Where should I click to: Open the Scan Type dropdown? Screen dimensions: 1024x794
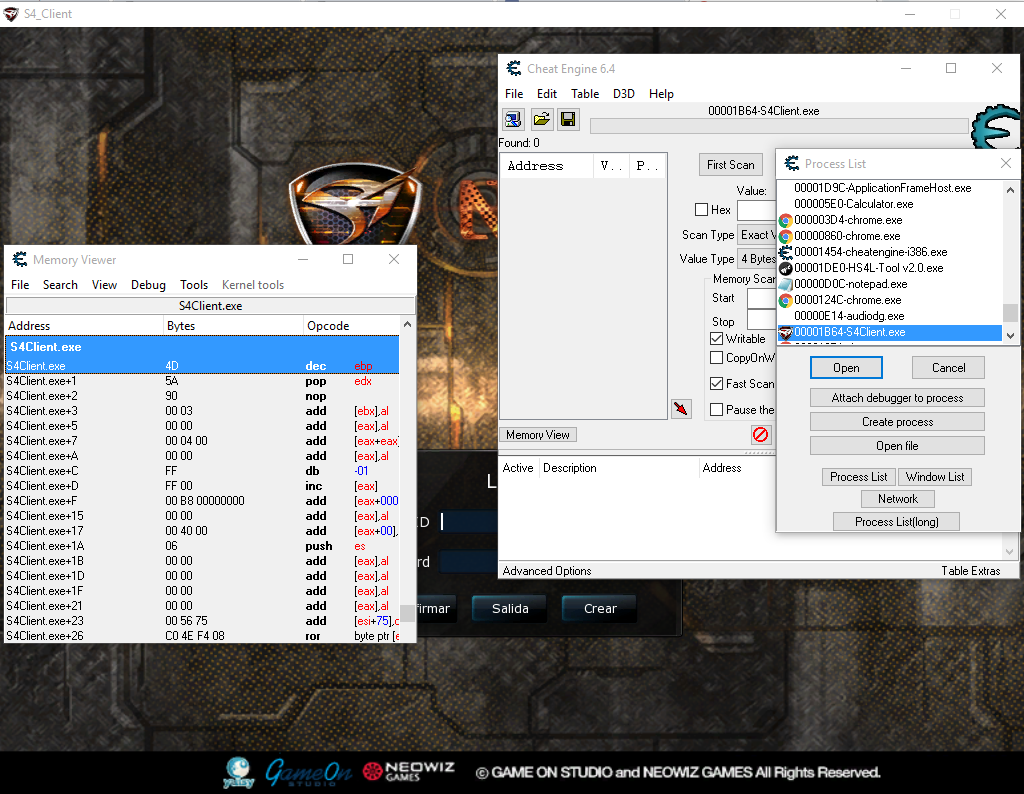(756, 235)
